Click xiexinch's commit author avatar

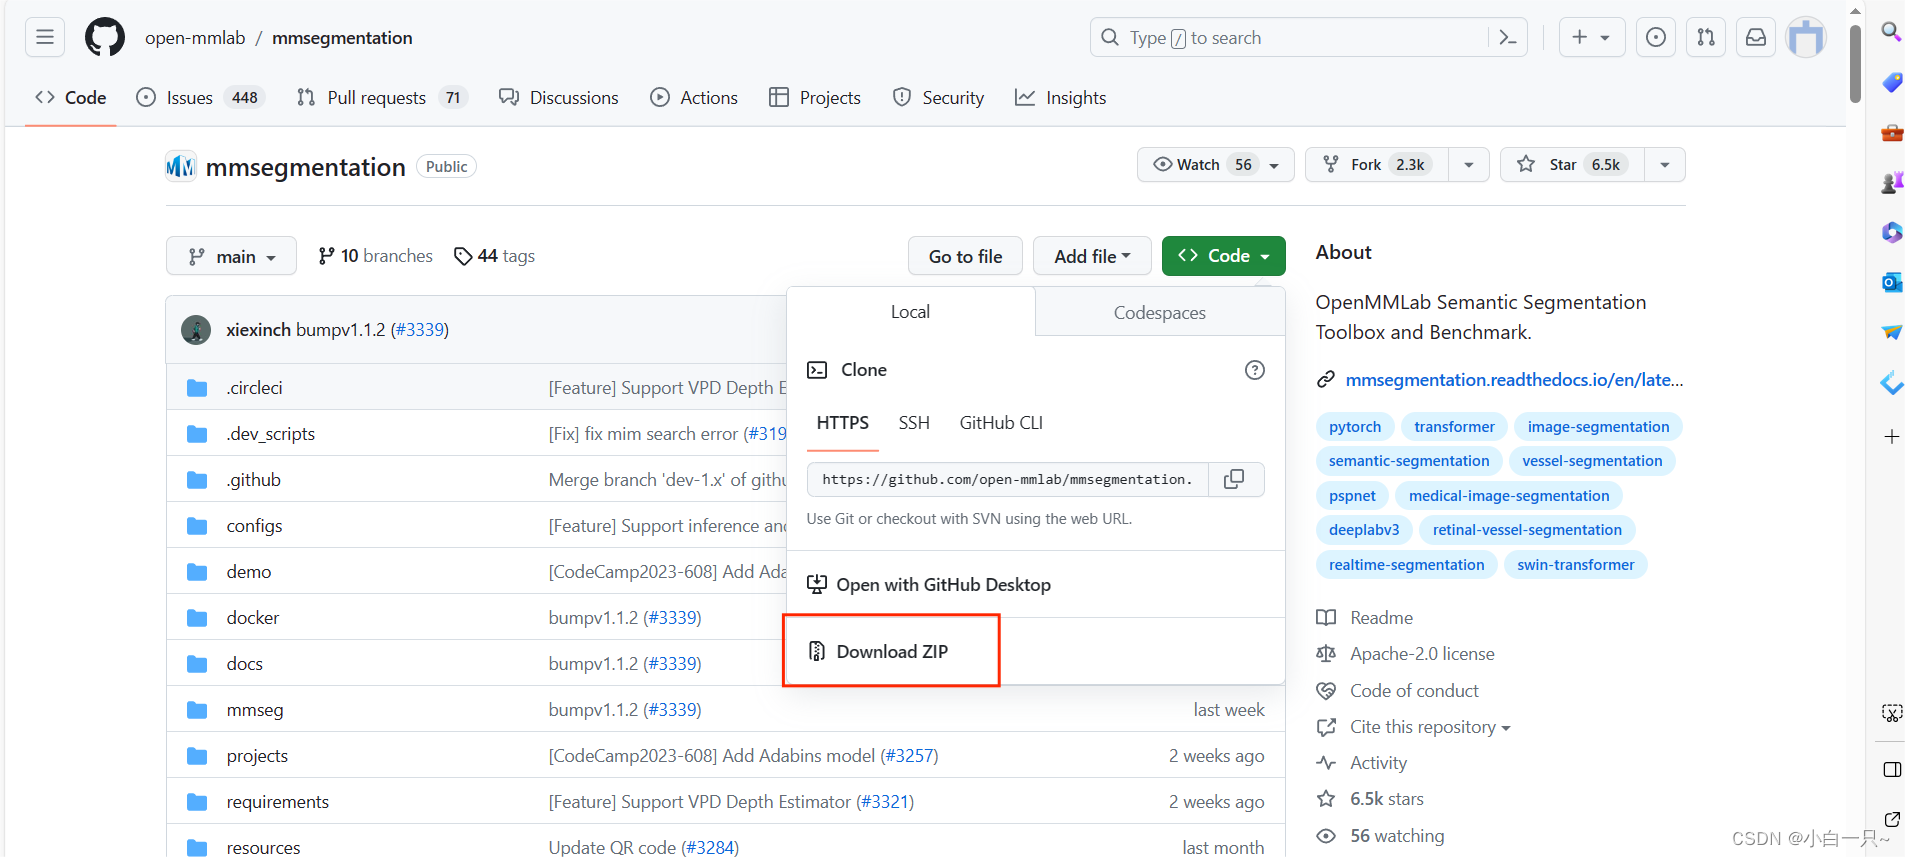point(196,330)
